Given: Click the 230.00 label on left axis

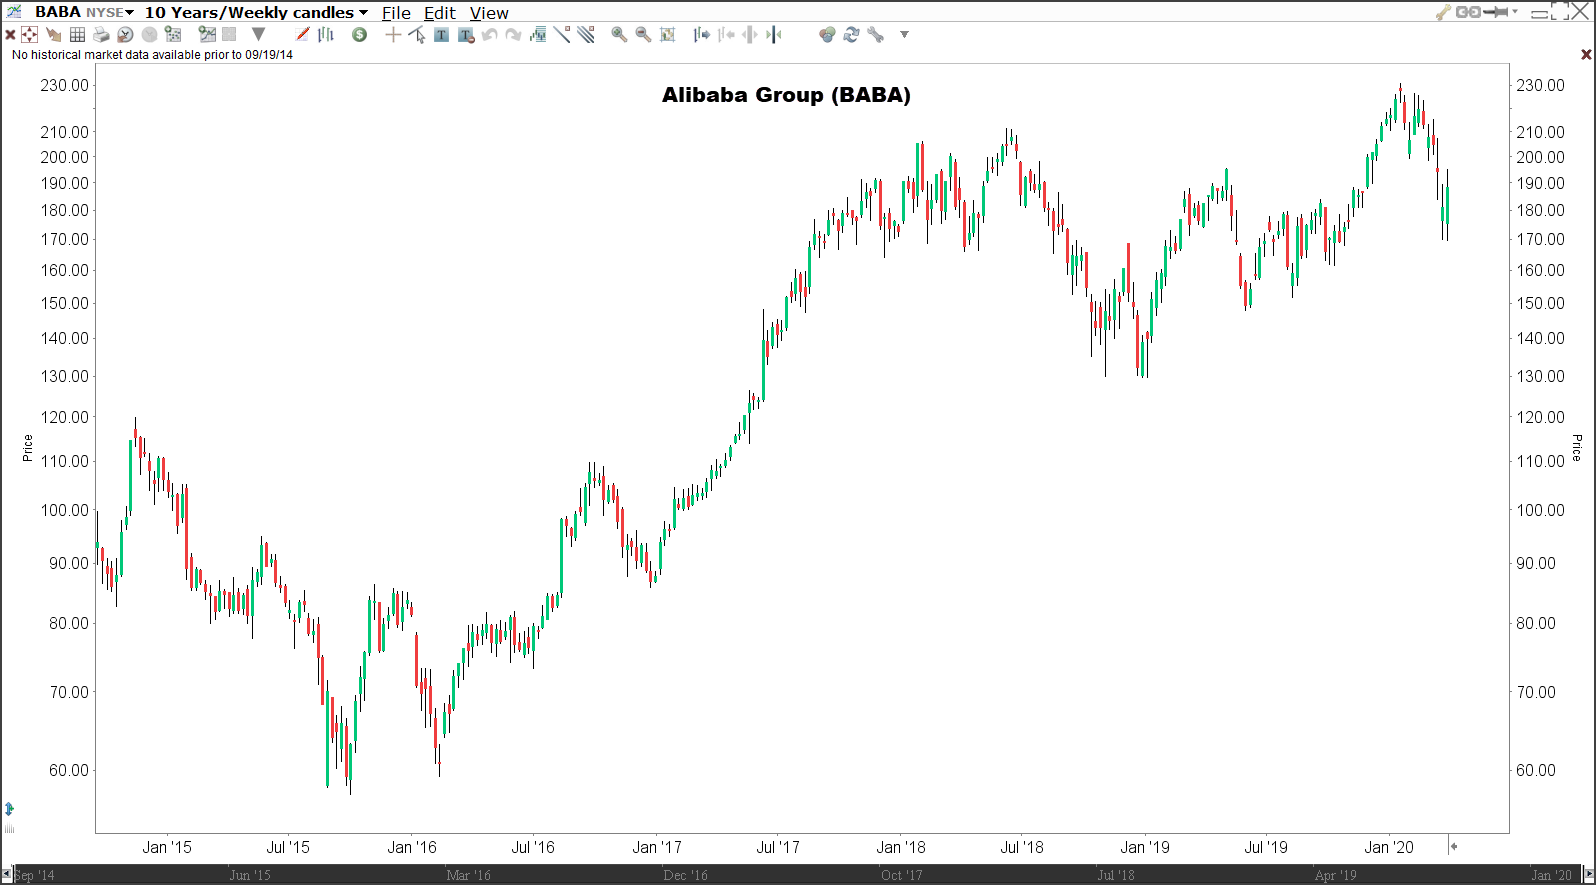Looking at the screenshot, I should [x=64, y=85].
